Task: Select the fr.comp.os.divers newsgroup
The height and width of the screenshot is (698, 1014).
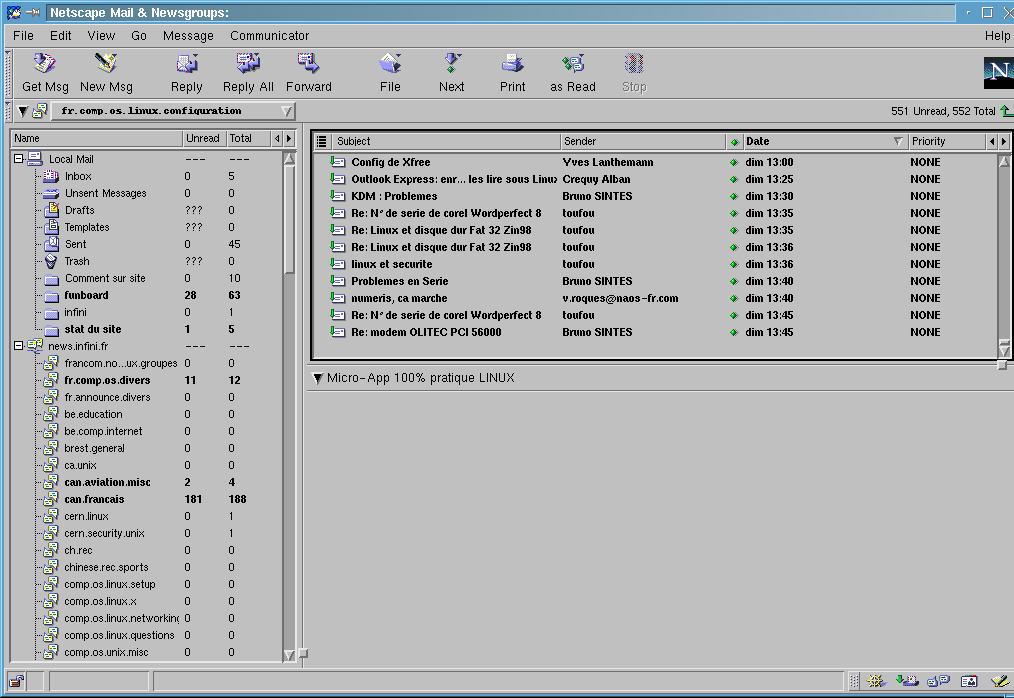Action: [107, 380]
